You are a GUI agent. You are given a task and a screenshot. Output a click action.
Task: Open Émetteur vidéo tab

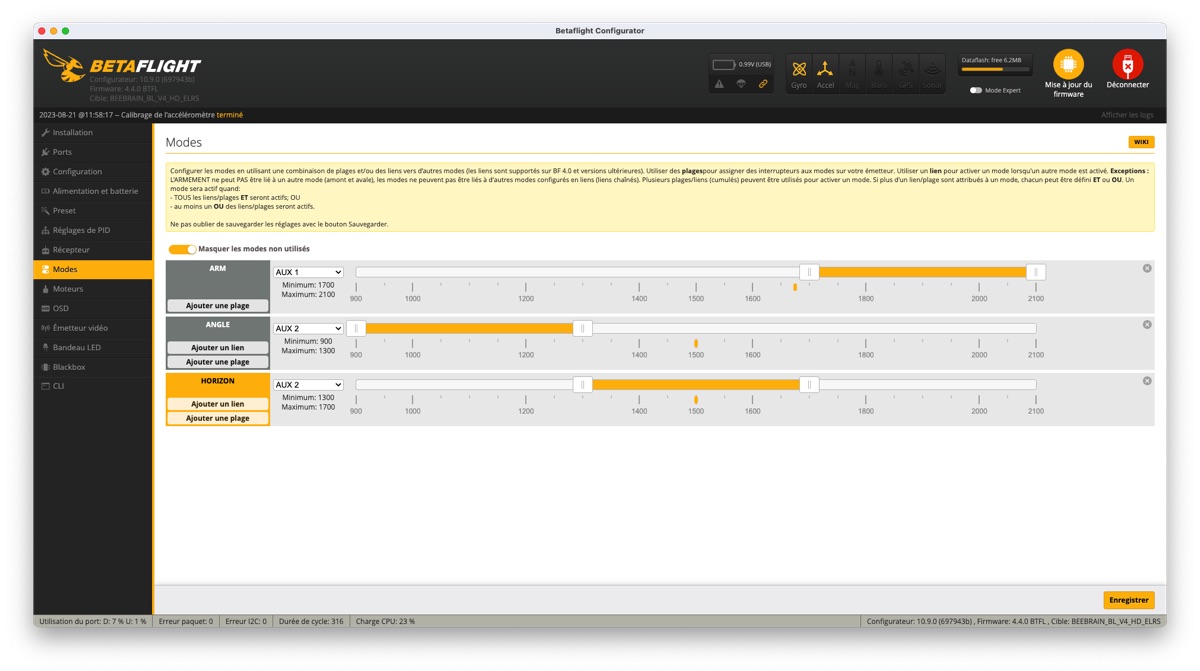pyautogui.click(x=93, y=327)
